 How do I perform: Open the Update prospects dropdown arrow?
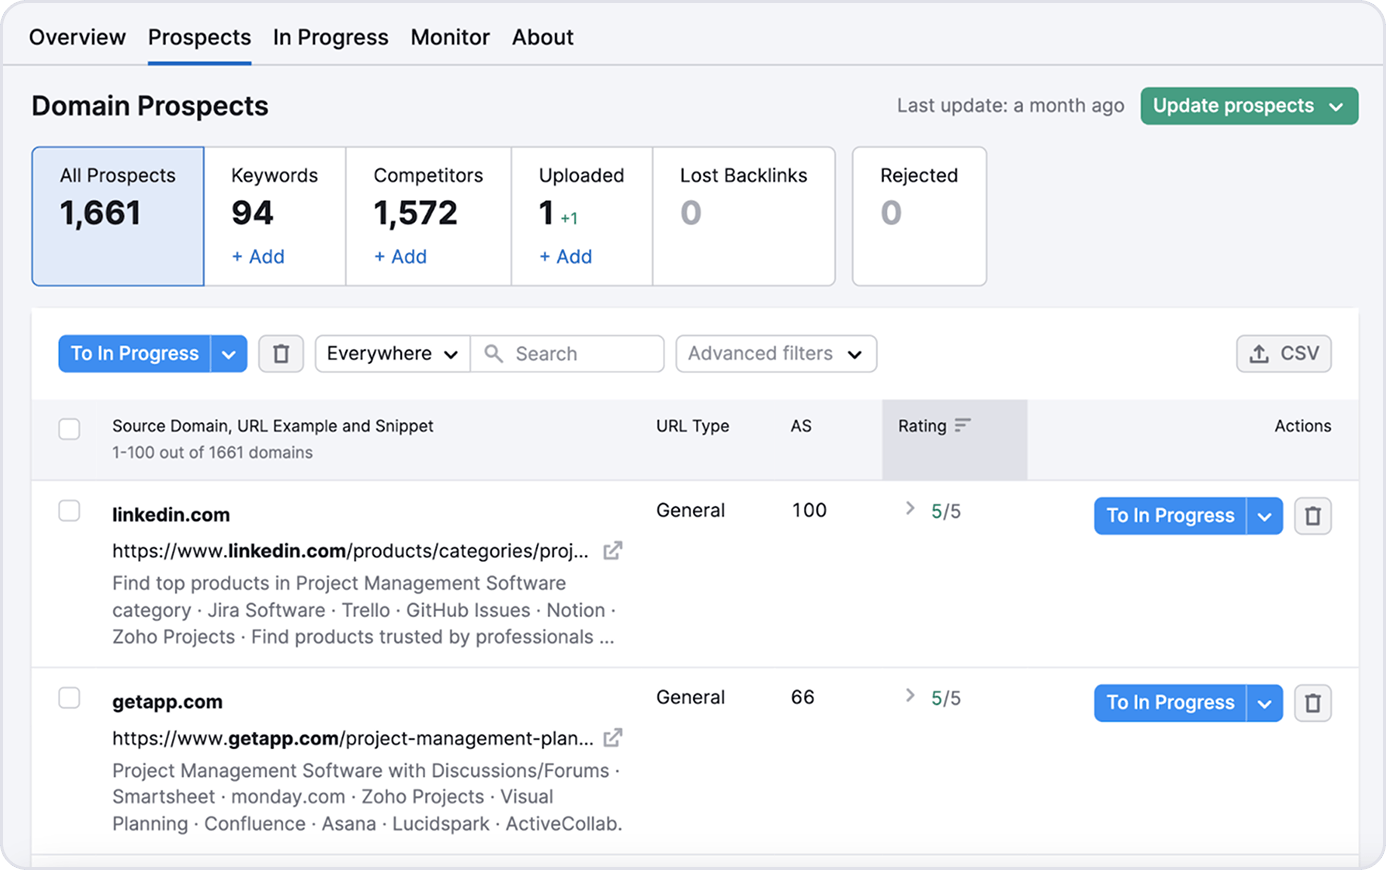1336,106
